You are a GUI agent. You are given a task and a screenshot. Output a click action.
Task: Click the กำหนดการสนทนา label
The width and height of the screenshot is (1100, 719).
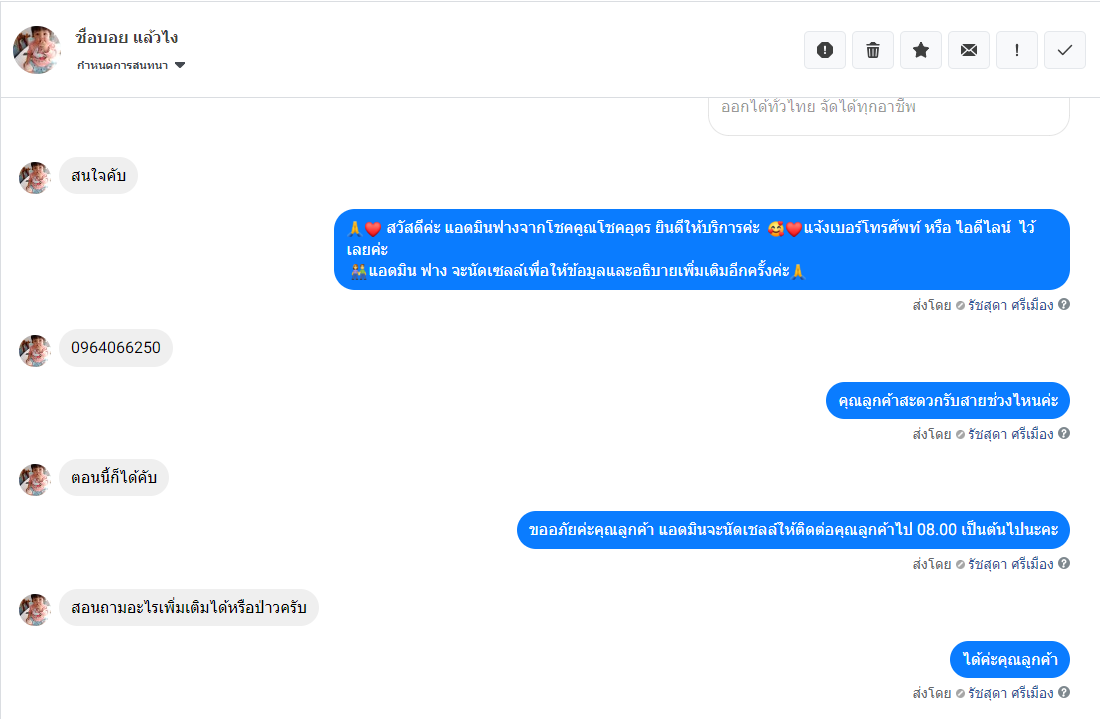[x=123, y=65]
